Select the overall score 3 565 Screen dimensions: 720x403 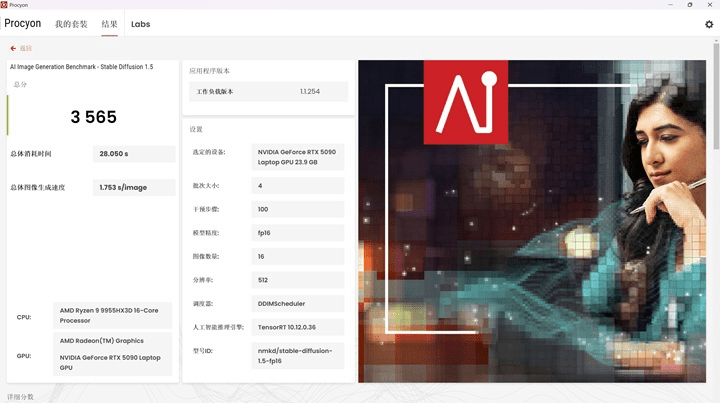pos(93,117)
